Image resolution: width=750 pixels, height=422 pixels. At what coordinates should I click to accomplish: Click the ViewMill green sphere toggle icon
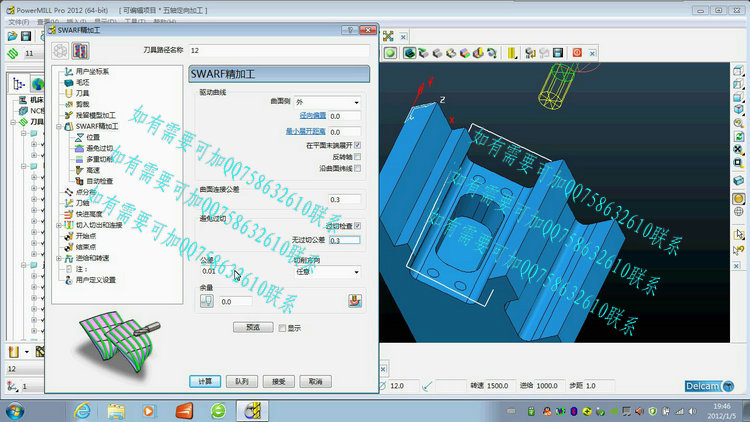(390, 53)
